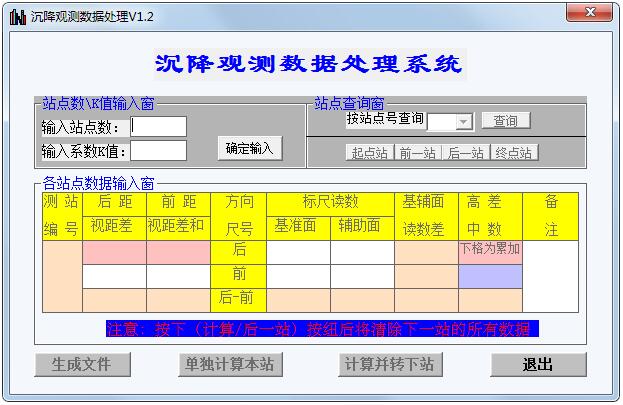Click the pink 后距 cell in the 后 row
This screenshot has width=623, height=405.
[x=114, y=252]
